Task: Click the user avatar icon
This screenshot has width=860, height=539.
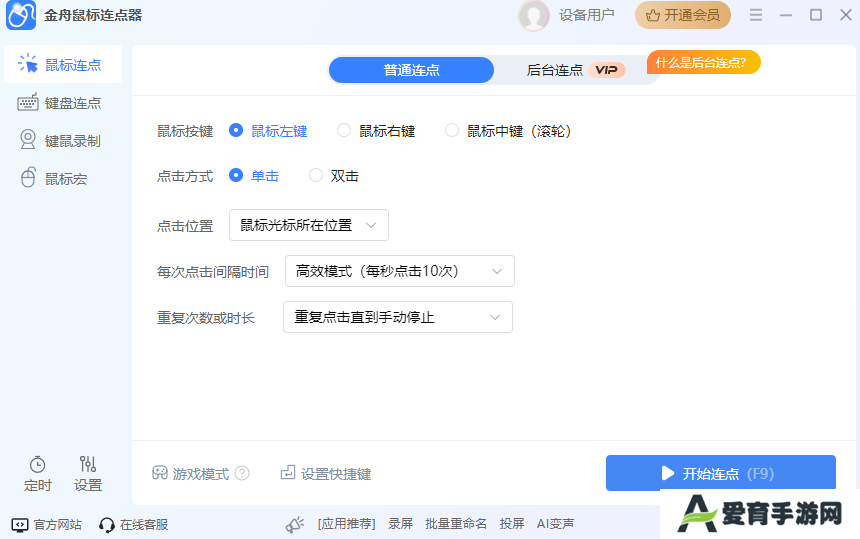Action: click(533, 15)
